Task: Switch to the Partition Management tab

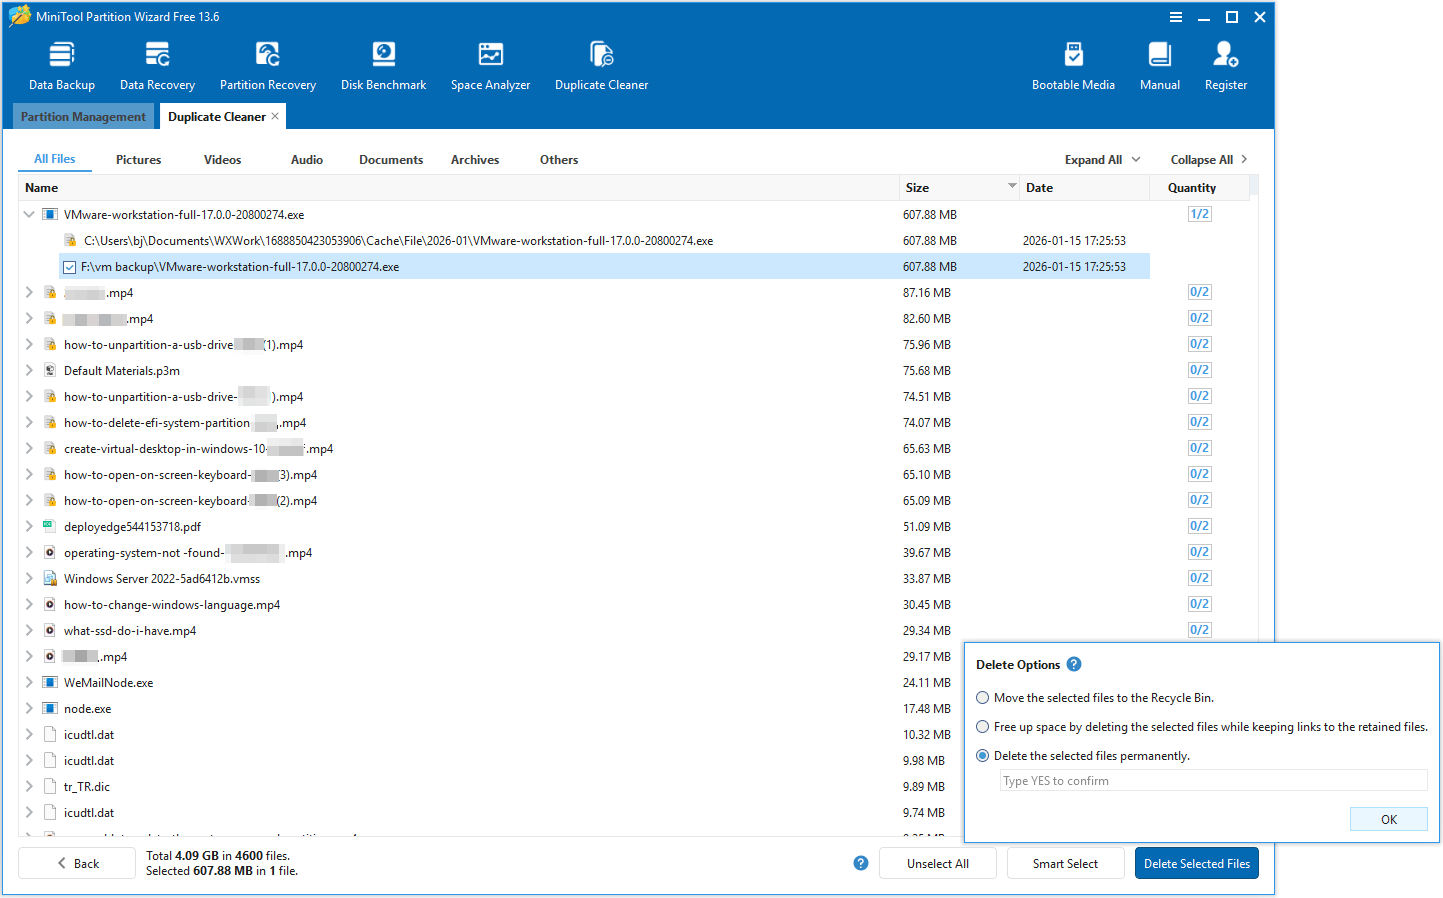Action: coord(83,116)
